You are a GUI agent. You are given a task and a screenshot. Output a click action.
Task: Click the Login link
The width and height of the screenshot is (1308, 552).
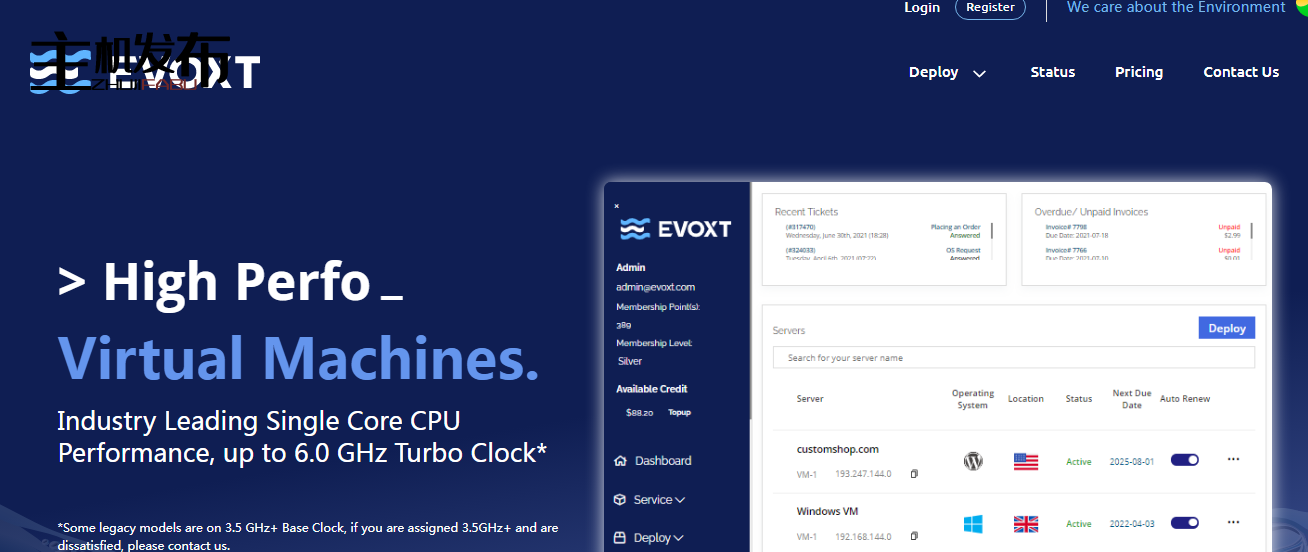[x=921, y=8]
